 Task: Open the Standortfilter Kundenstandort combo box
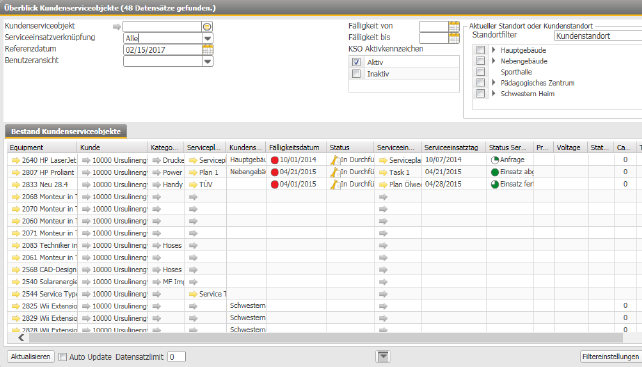pos(598,36)
